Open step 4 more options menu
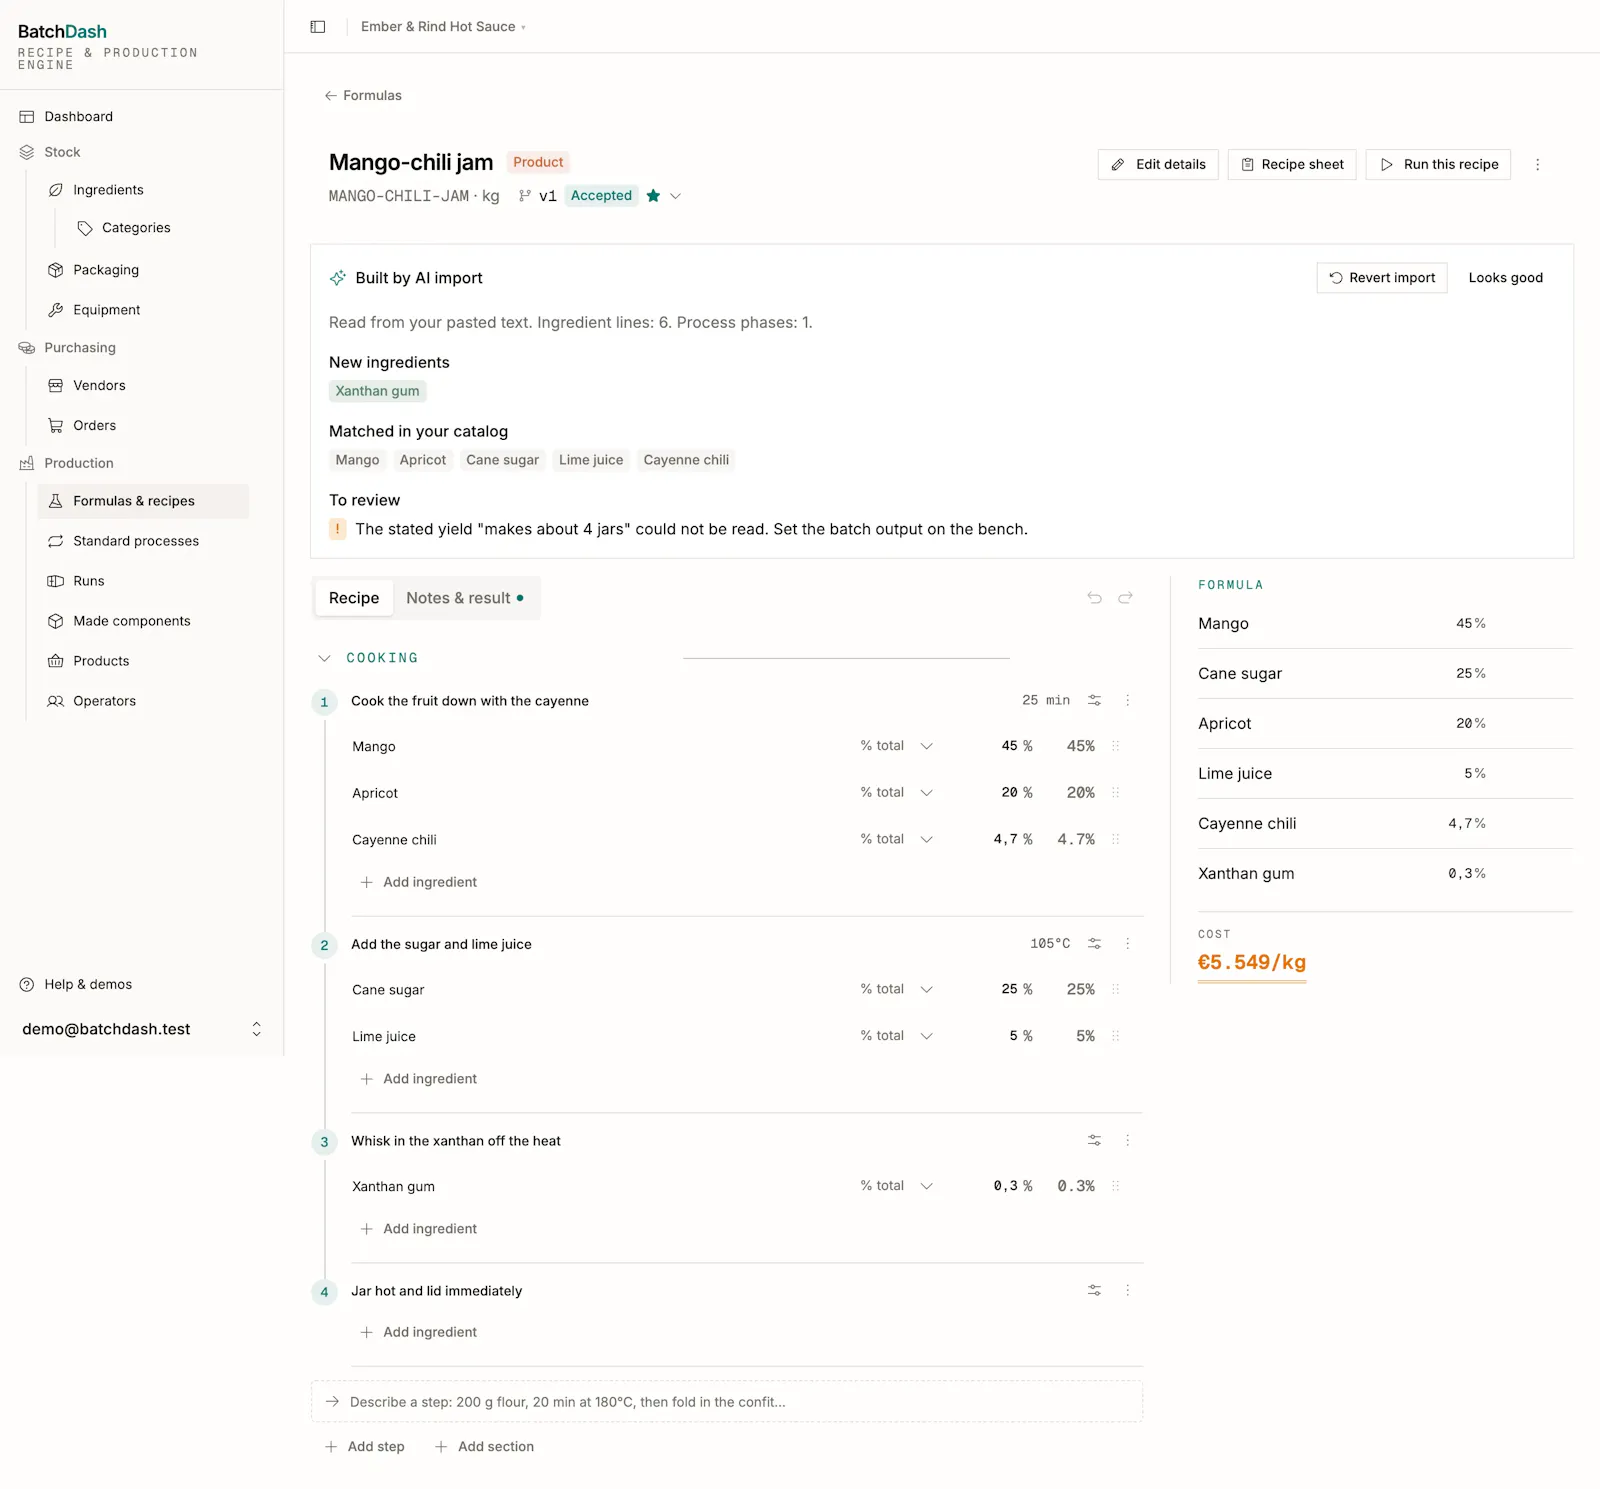Viewport: 1600px width, 1489px height. 1128,1291
